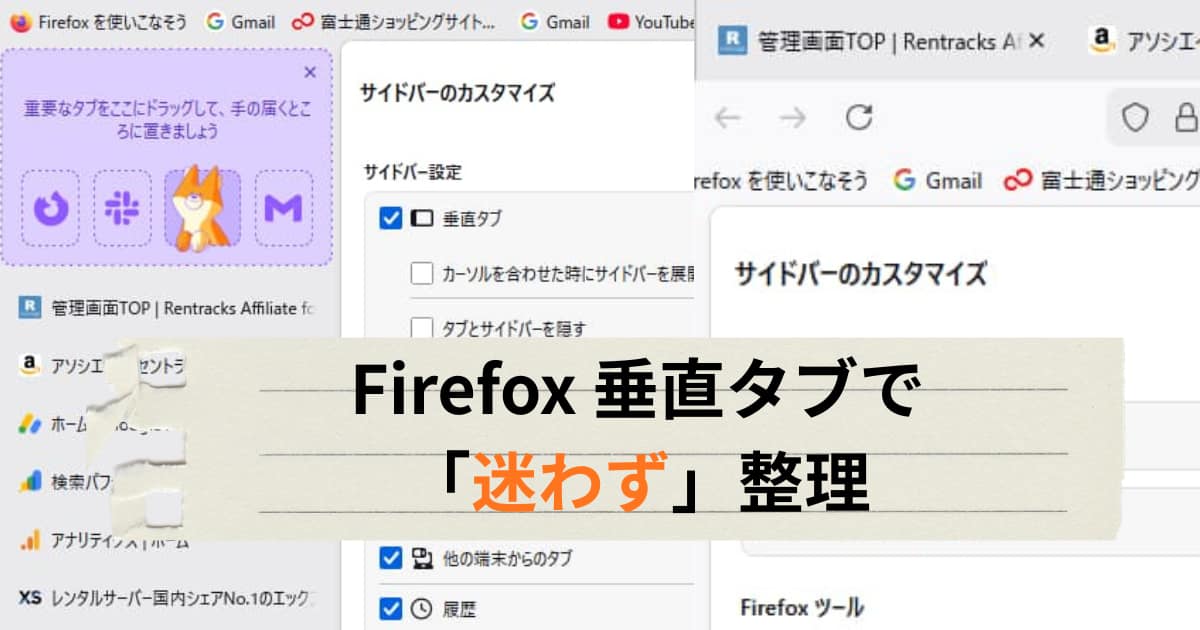Close the 管理画面TOP Rentracks horizontal tab
This screenshot has height=630, width=1200.
(1037, 41)
